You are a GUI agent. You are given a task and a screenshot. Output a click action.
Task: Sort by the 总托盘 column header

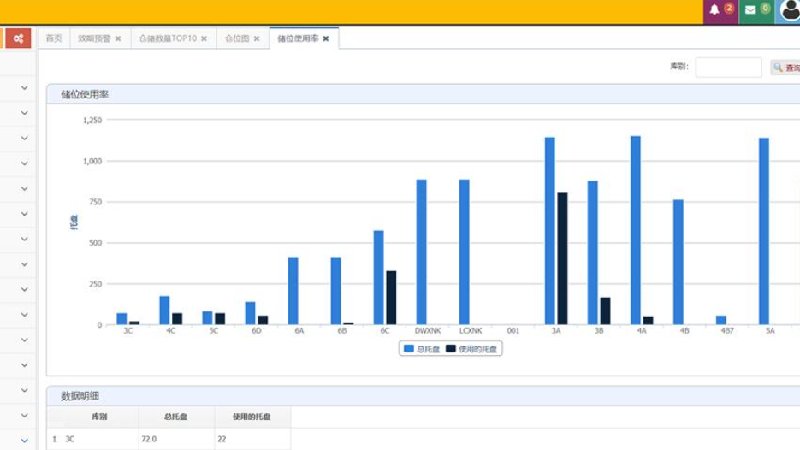pos(176,417)
